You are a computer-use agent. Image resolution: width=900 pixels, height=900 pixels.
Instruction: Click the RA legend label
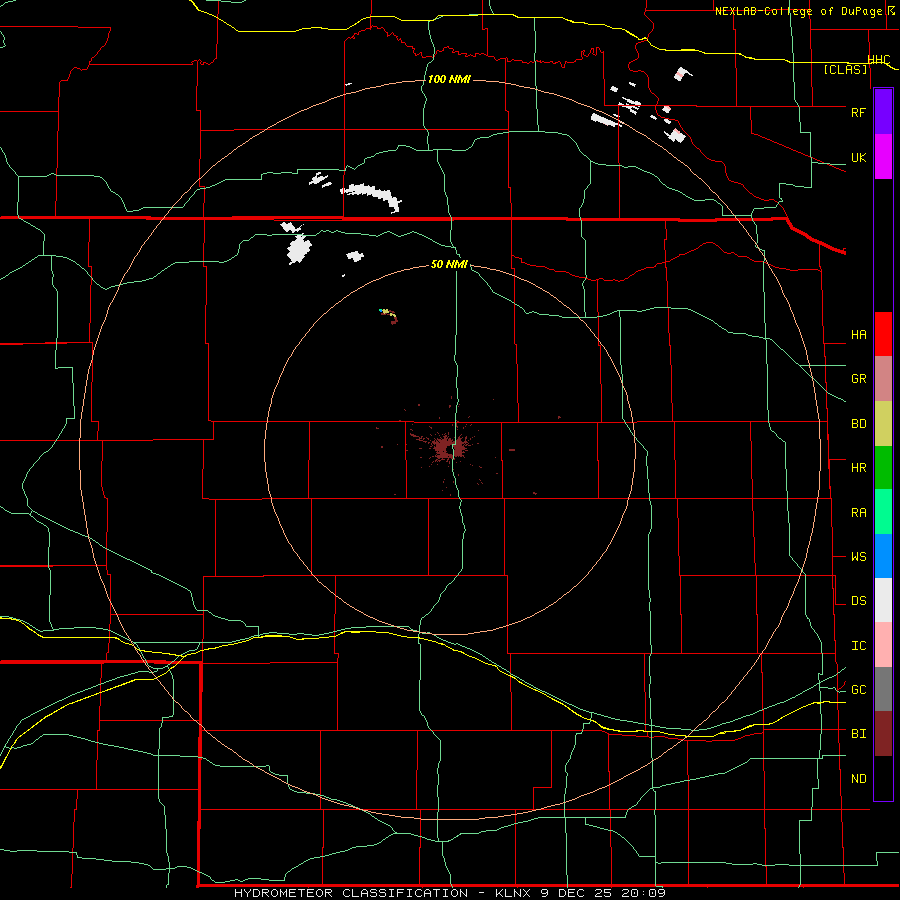pos(858,513)
